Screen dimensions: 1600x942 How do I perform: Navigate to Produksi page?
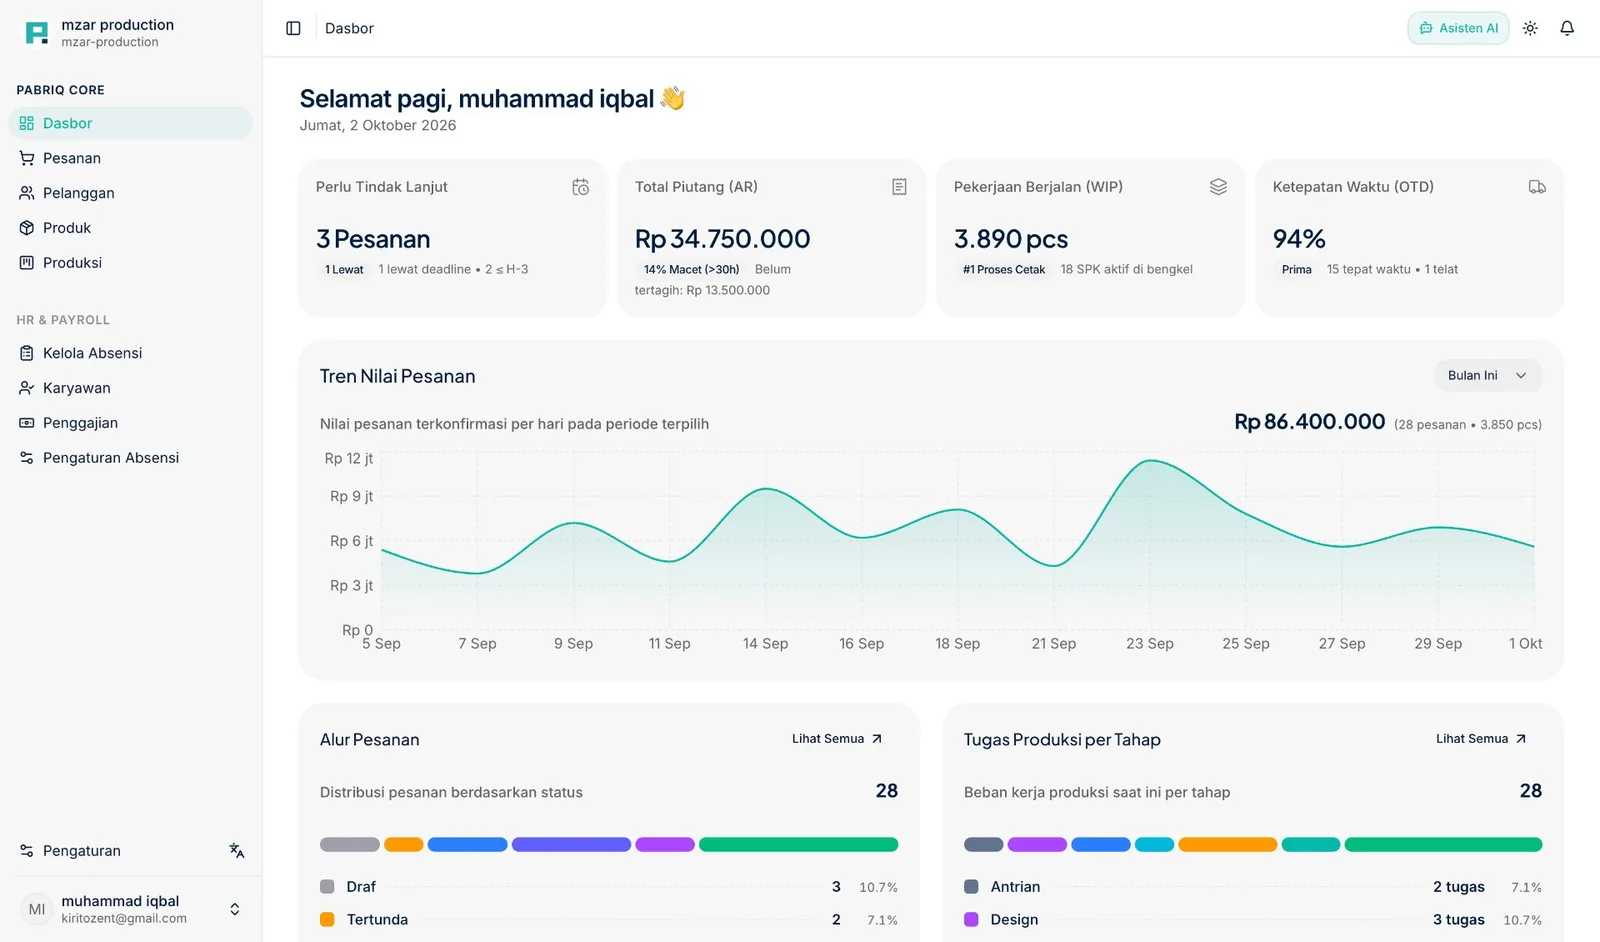(131, 263)
